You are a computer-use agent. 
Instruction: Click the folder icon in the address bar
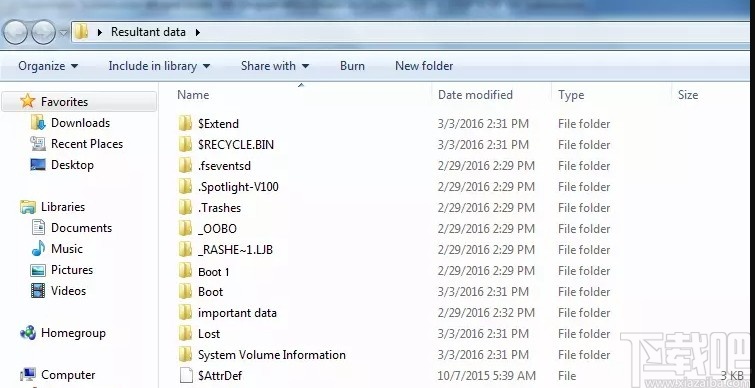point(81,32)
